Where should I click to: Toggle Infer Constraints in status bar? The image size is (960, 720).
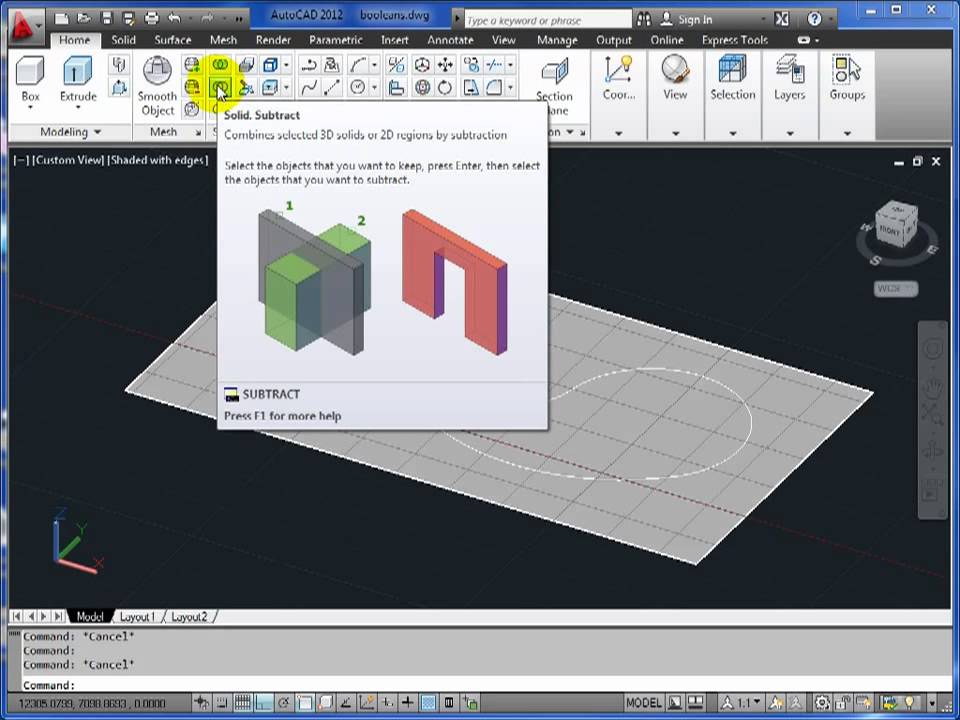pyautogui.click(x=201, y=702)
